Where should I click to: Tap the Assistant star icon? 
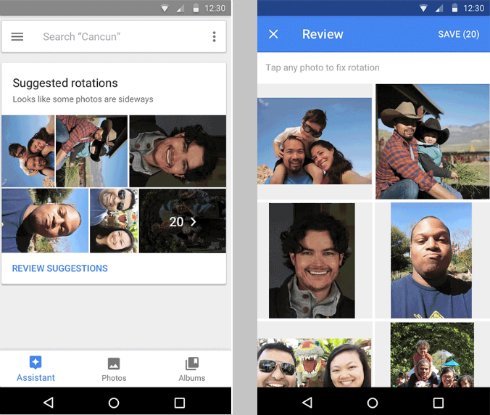[x=35, y=362]
